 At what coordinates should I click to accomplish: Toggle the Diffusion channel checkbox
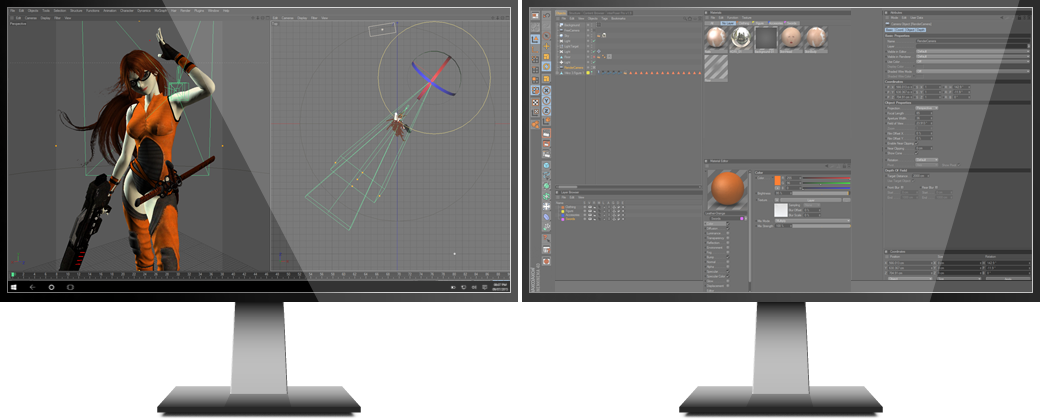coord(728,229)
